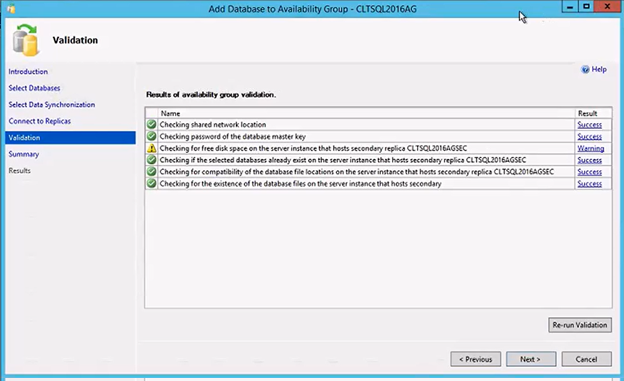Maximize the Add Database wizard window
This screenshot has height=381, width=624.
tap(586, 7)
